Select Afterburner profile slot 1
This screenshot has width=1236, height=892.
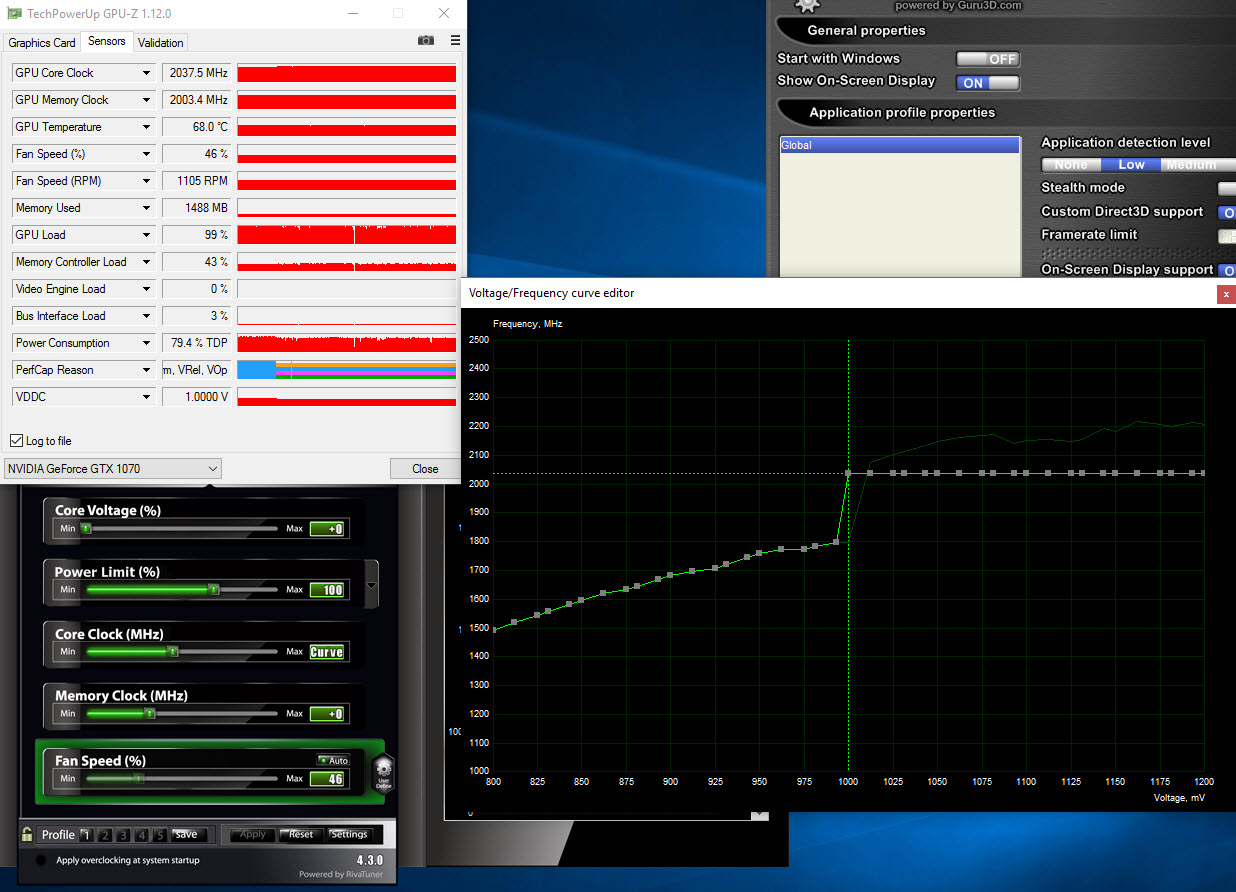(86, 835)
